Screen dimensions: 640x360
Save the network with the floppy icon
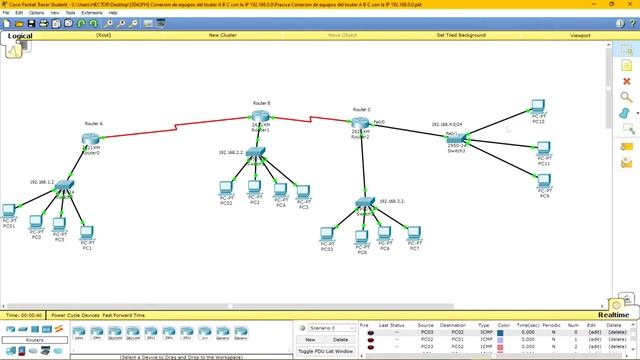point(31,24)
